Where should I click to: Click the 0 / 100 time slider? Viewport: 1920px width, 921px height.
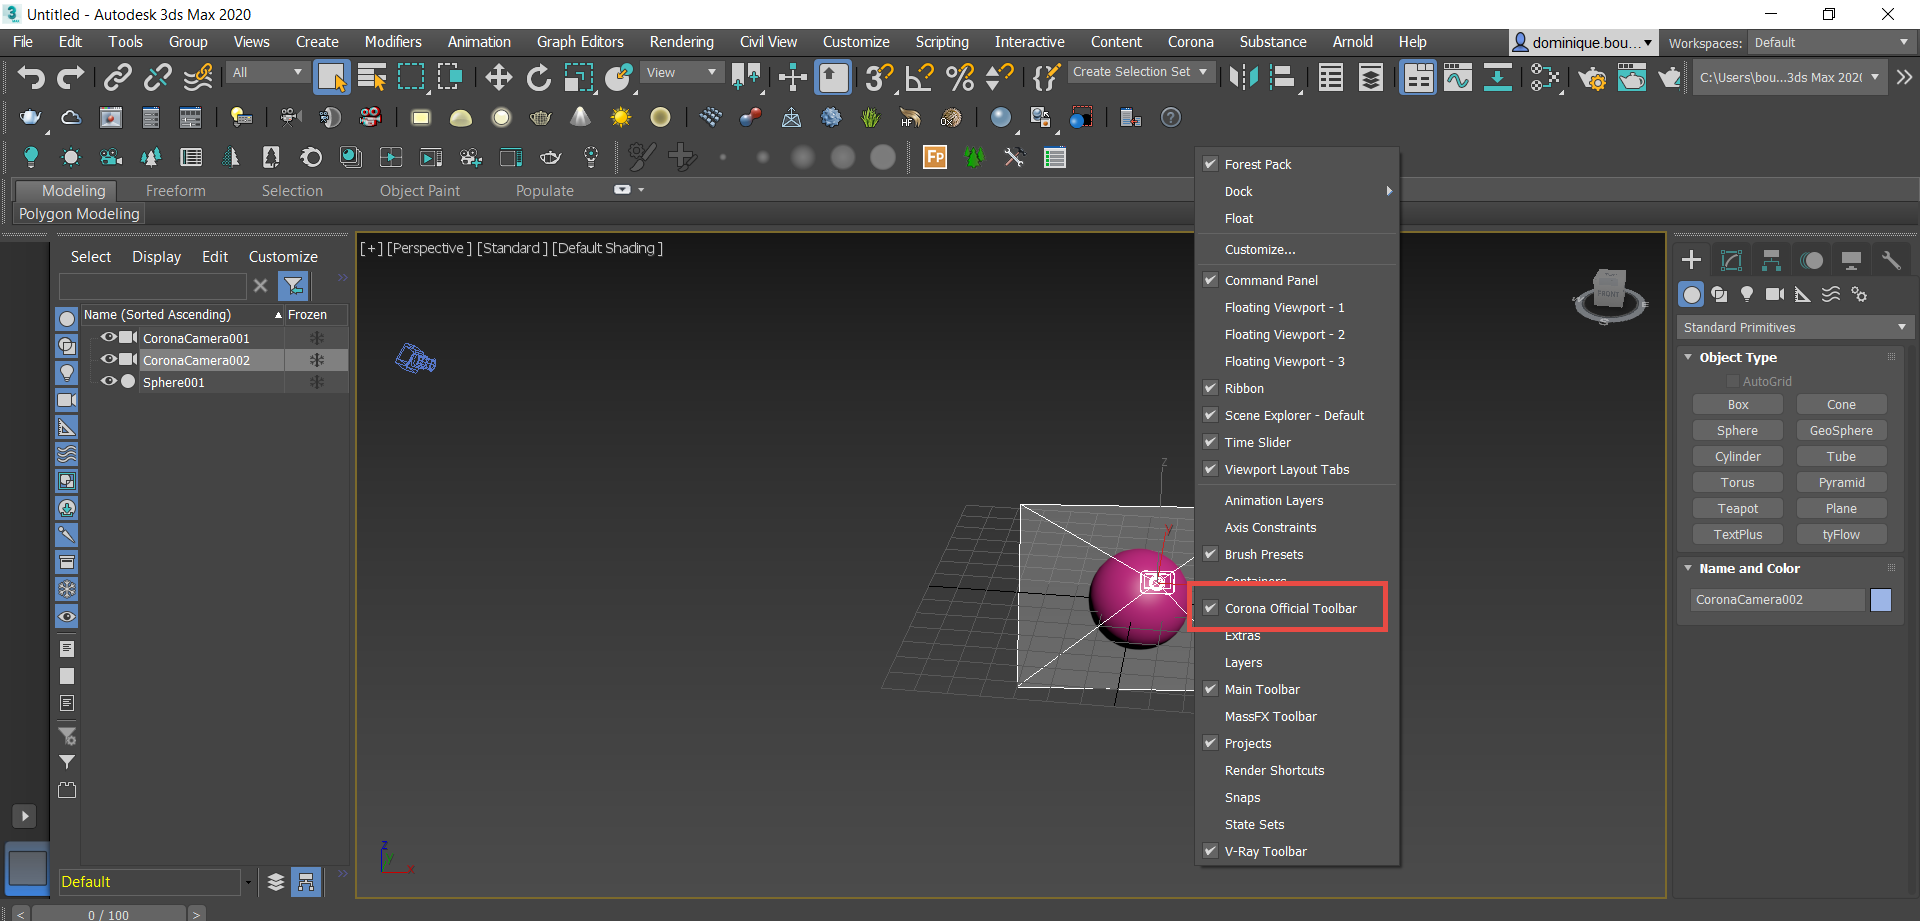108,914
